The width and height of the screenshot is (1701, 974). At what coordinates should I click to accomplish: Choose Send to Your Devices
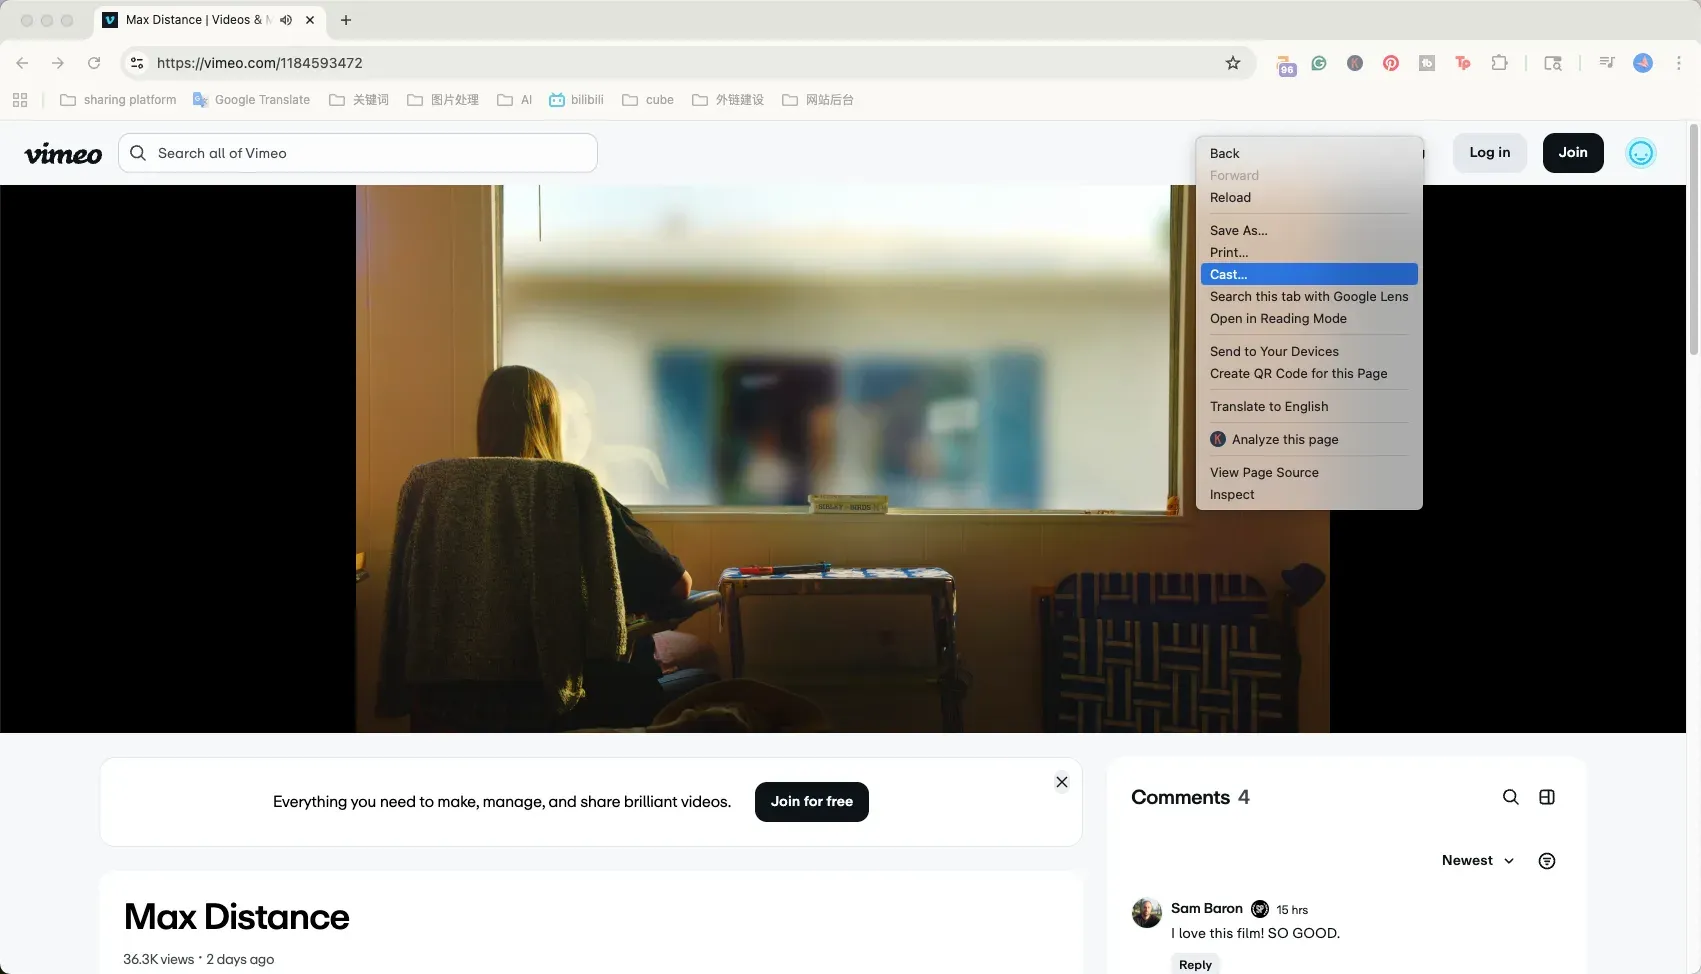1309,351
